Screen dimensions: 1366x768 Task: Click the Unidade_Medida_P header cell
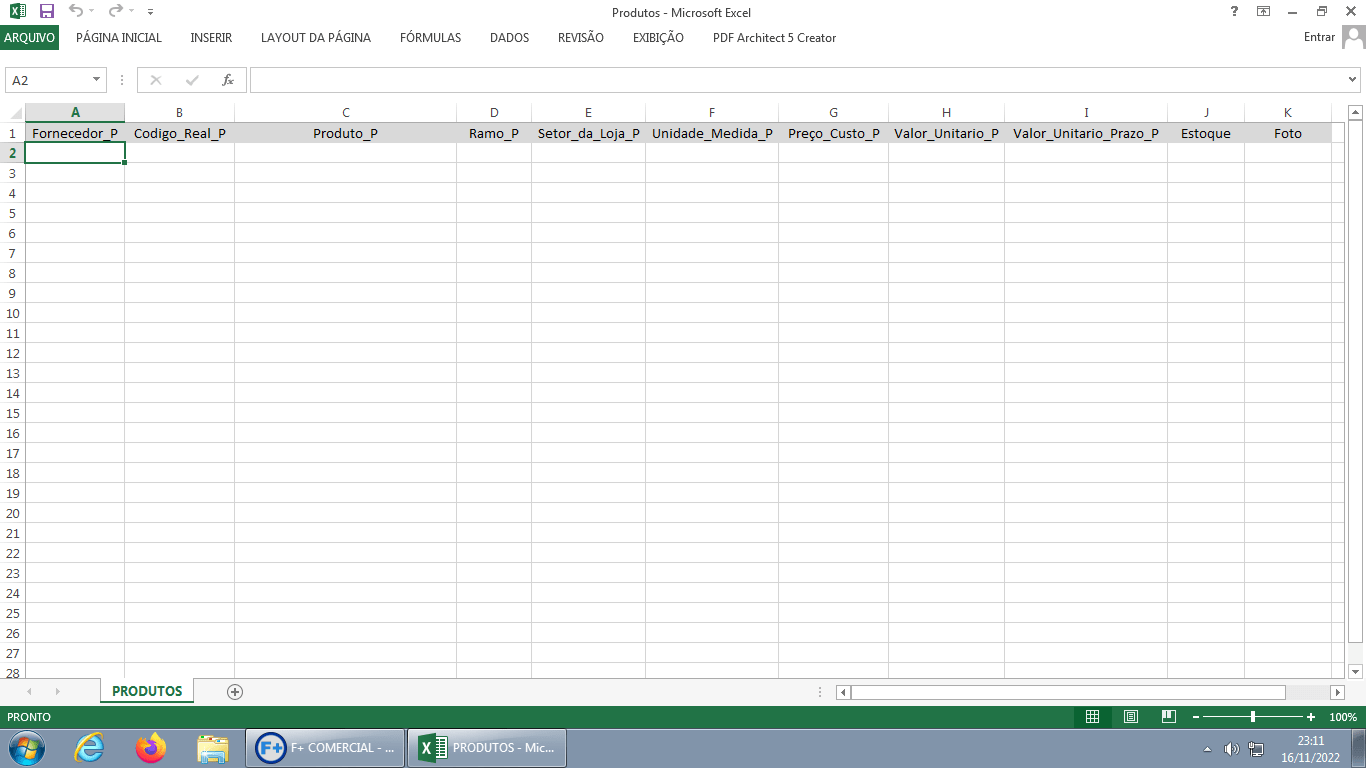[712, 133]
